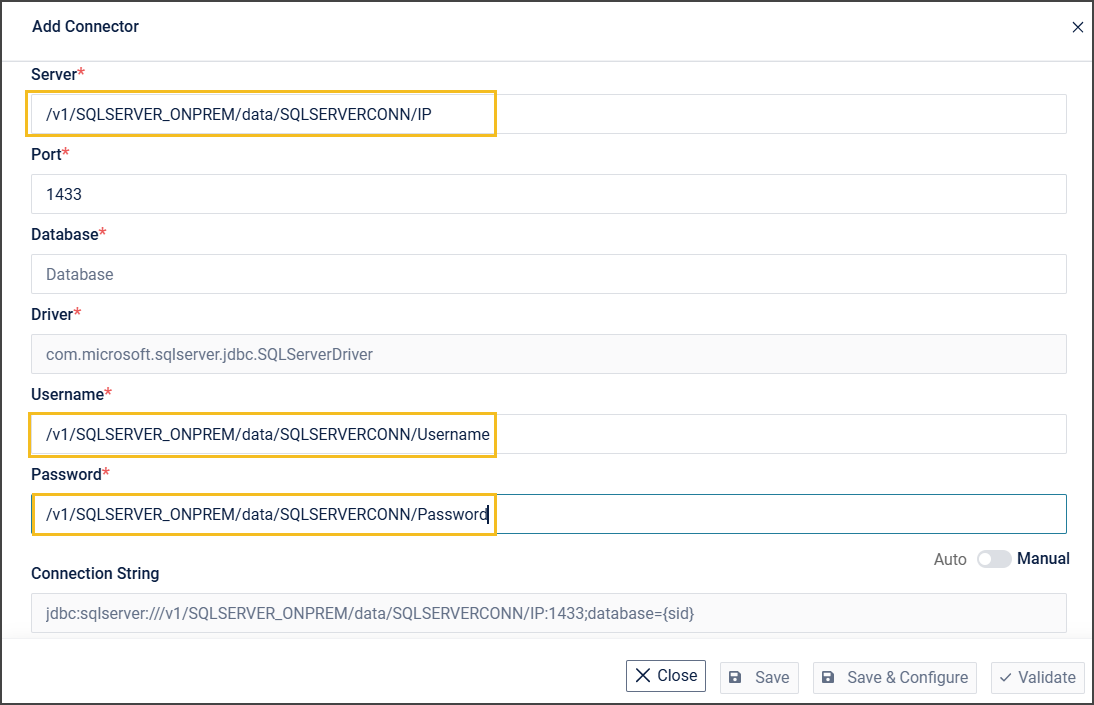Screen dimensions: 1094x705
Task: Click the Connection String jdbc field
Action: point(548,613)
